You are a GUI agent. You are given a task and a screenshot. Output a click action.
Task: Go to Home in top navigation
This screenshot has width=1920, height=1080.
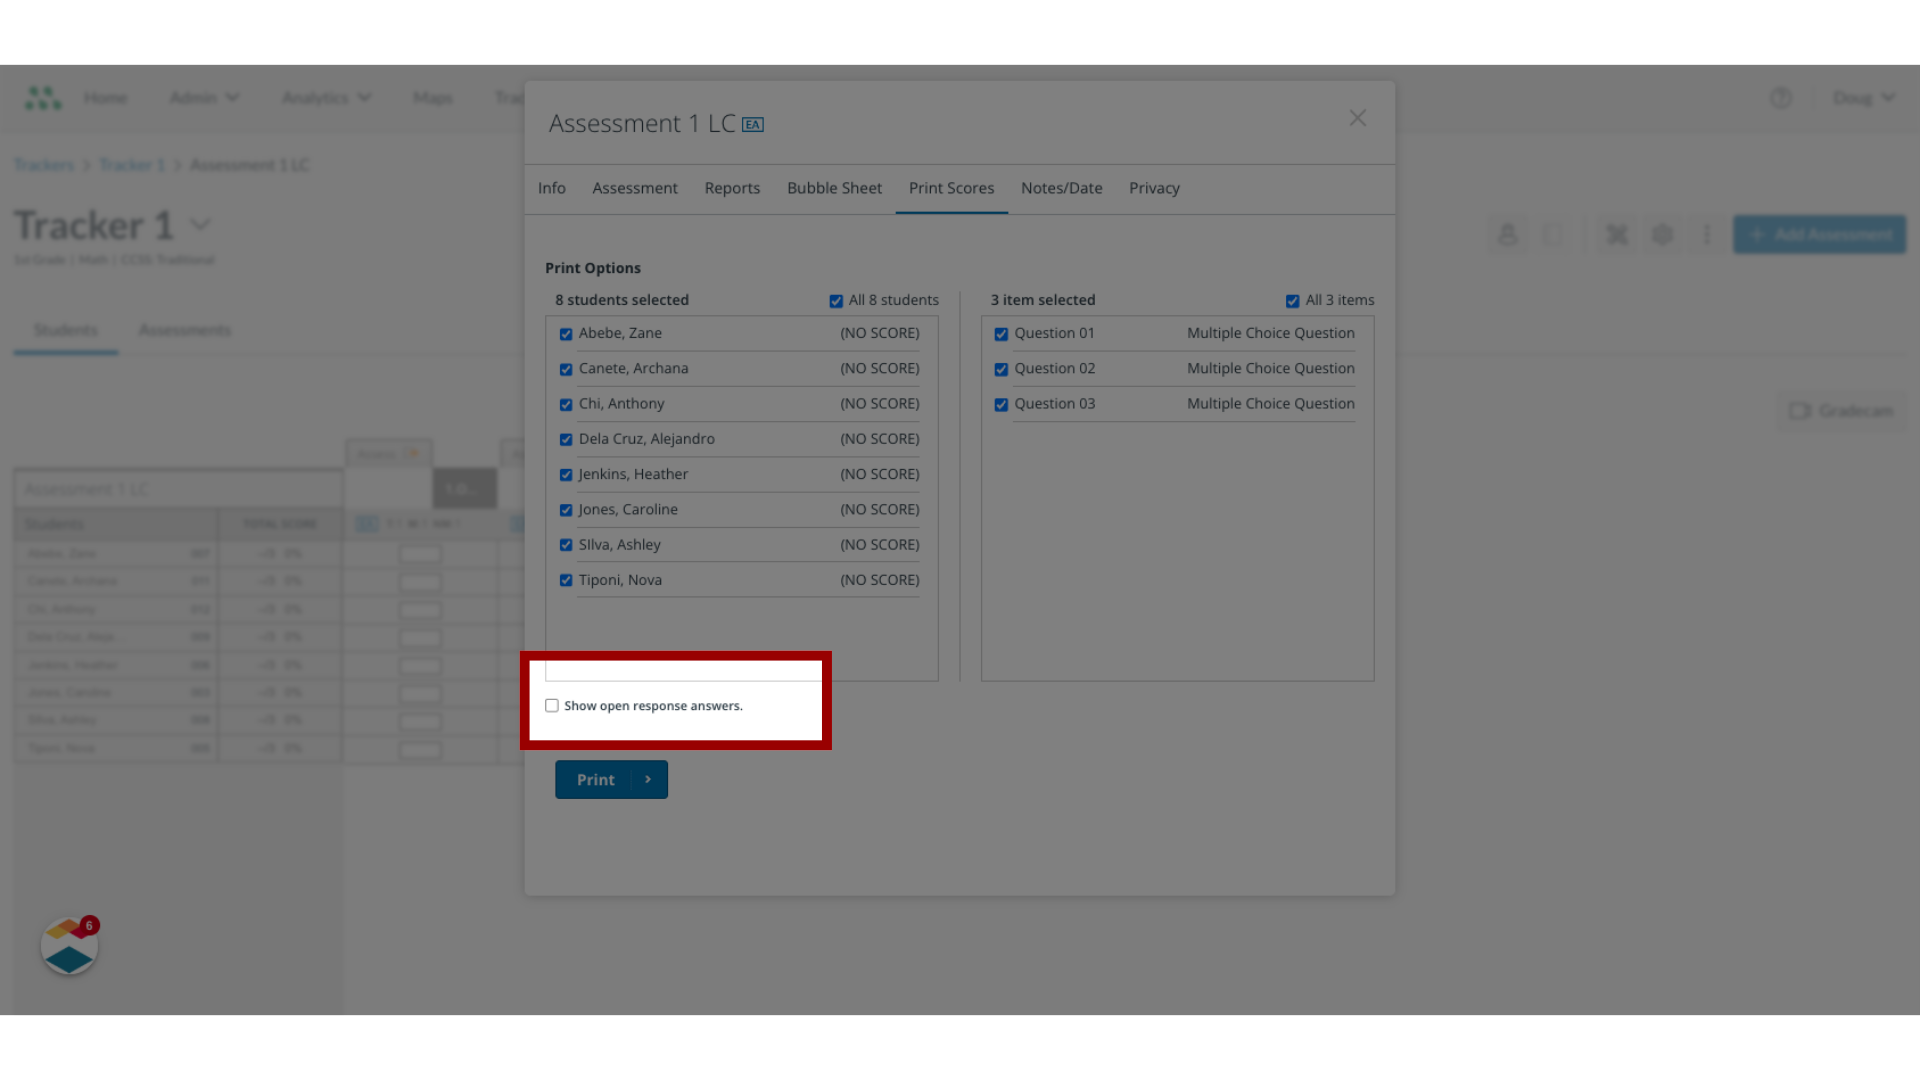point(105,98)
